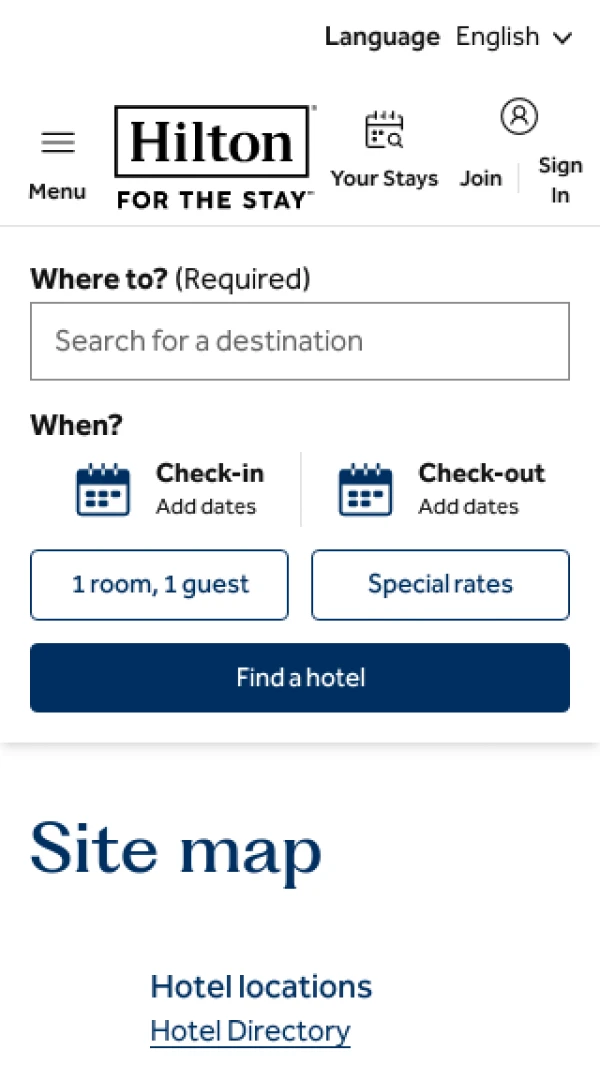Click Add dates under Check-out
Image resolution: width=600 pixels, height=1065 pixels.
[x=468, y=507]
